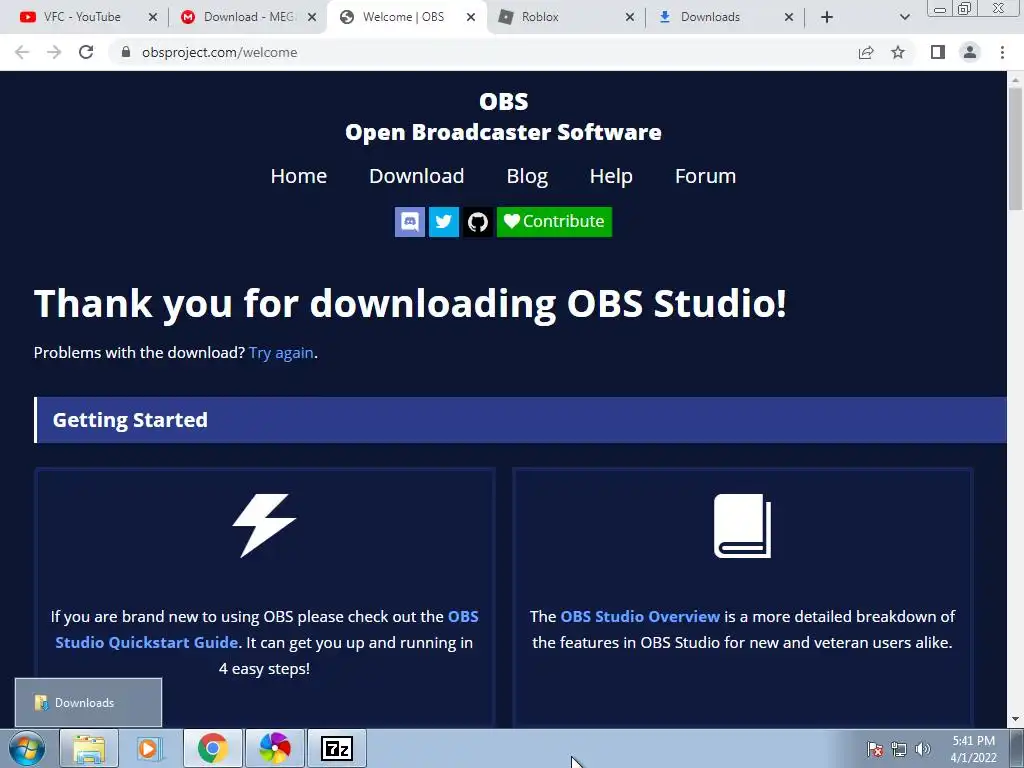
Task: Open the volume speaker tray icon
Action: click(x=923, y=749)
